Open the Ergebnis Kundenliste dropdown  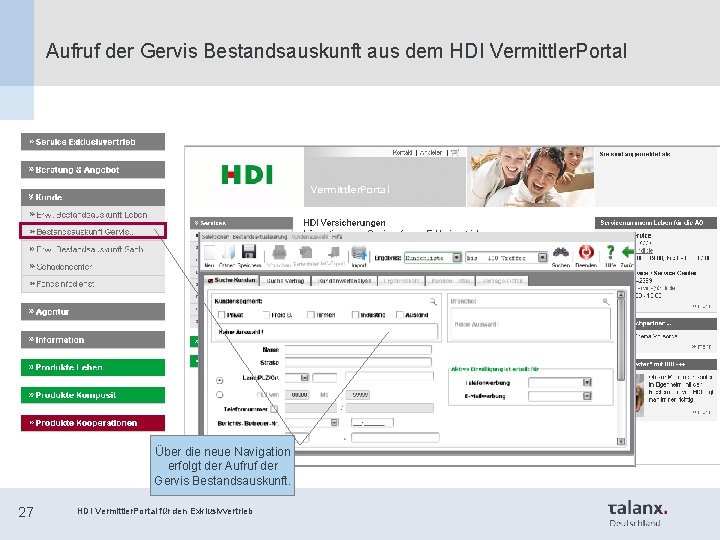[456, 258]
